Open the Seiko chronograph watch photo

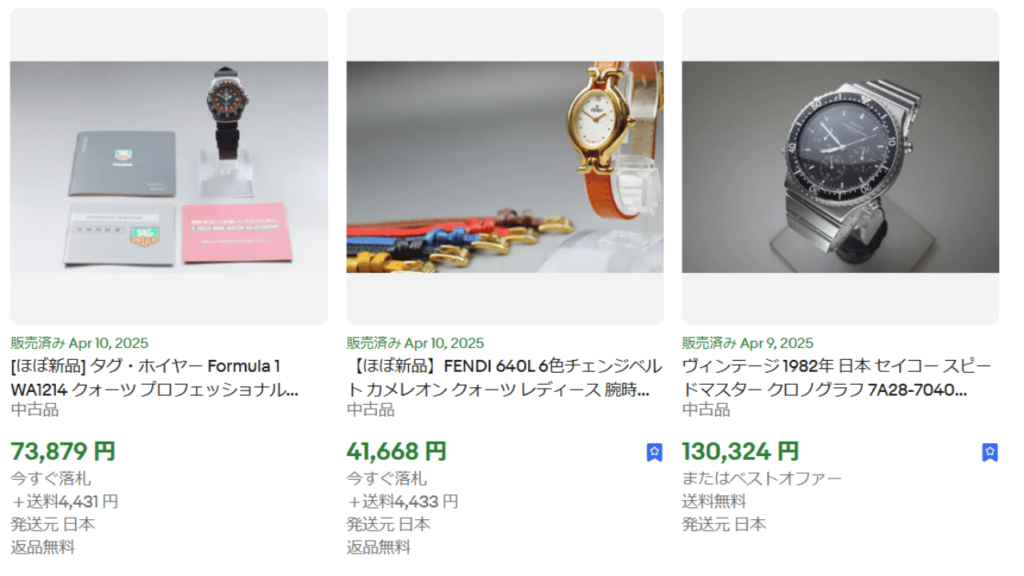click(840, 167)
